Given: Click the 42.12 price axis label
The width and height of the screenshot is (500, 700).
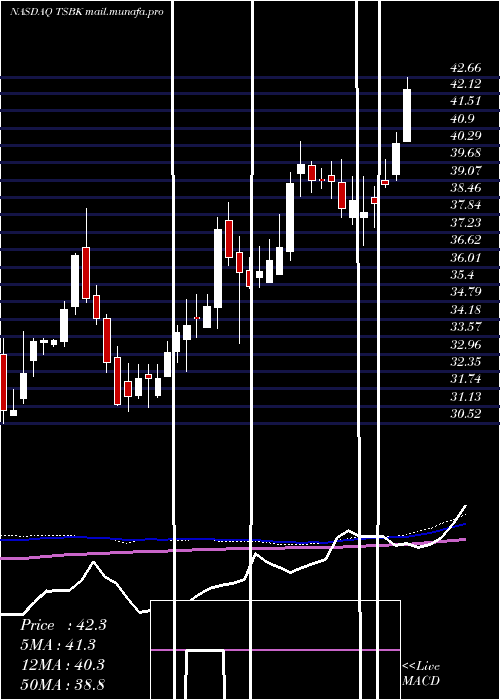Looking at the screenshot, I should (x=466, y=83).
